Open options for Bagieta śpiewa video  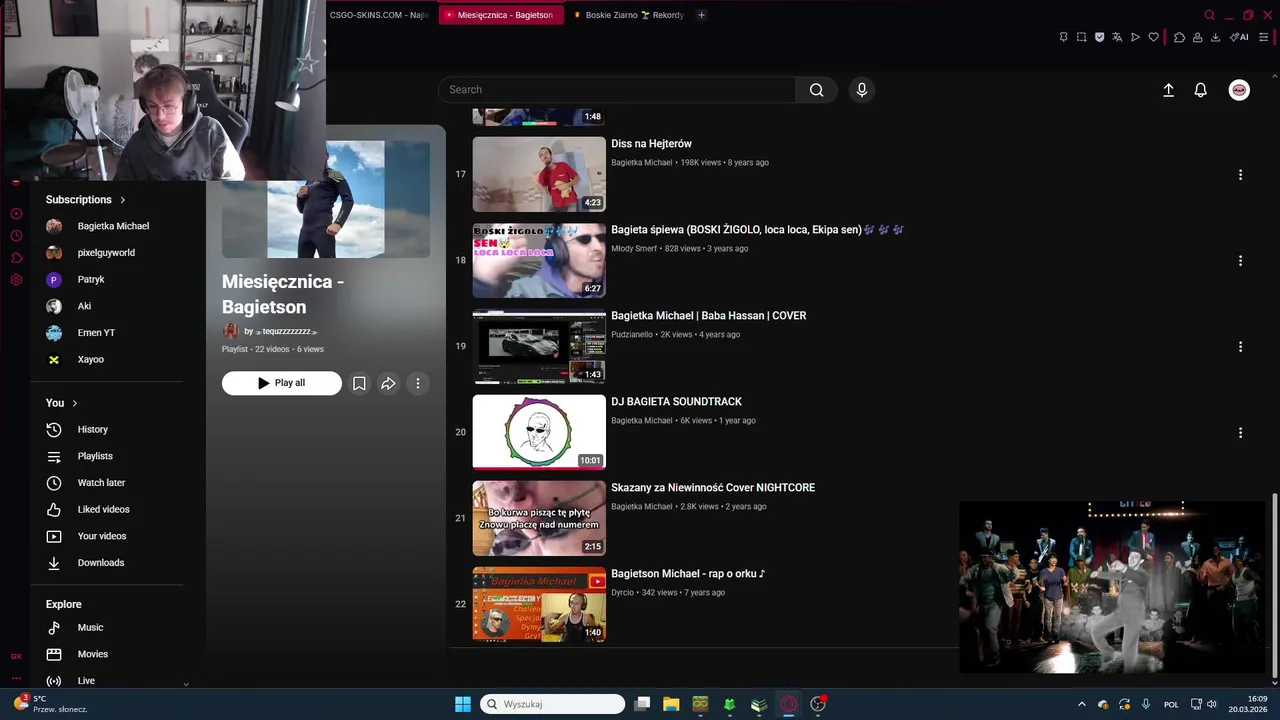click(x=1240, y=261)
